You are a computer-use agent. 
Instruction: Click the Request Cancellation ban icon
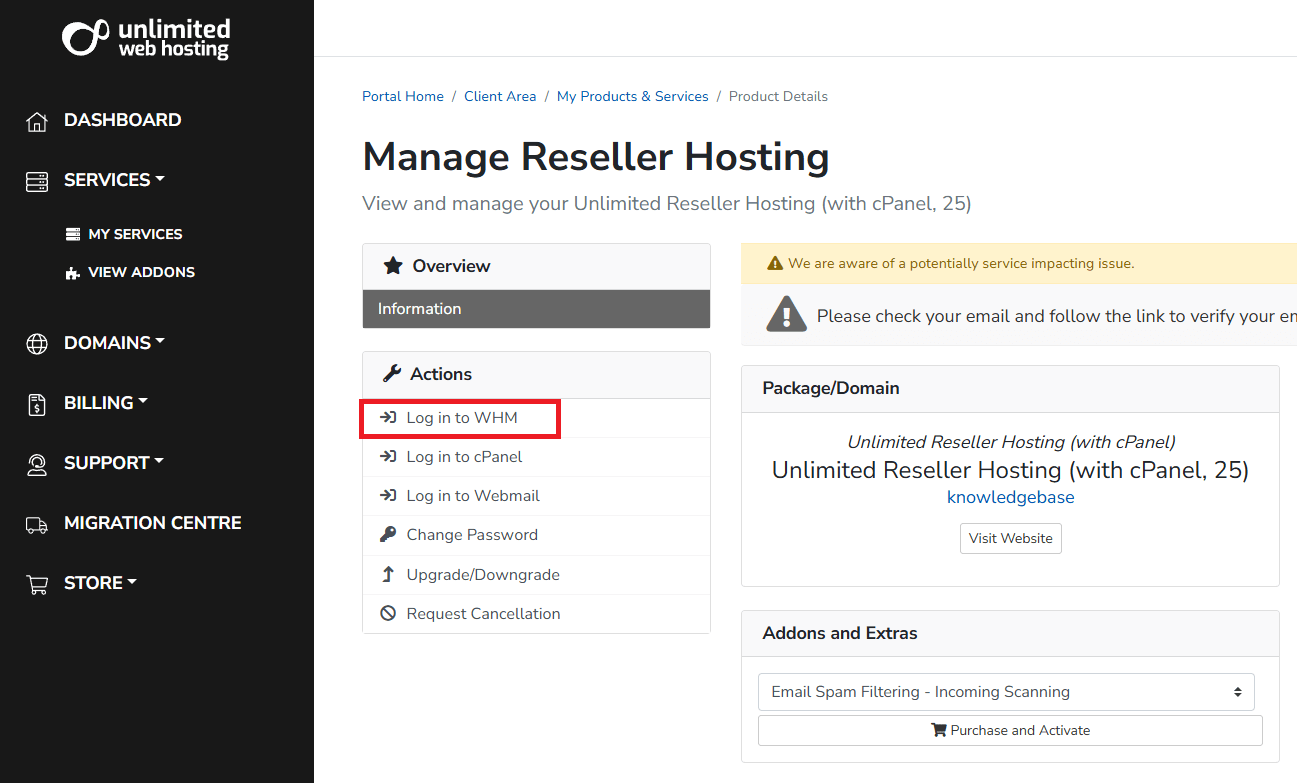pyautogui.click(x=388, y=613)
